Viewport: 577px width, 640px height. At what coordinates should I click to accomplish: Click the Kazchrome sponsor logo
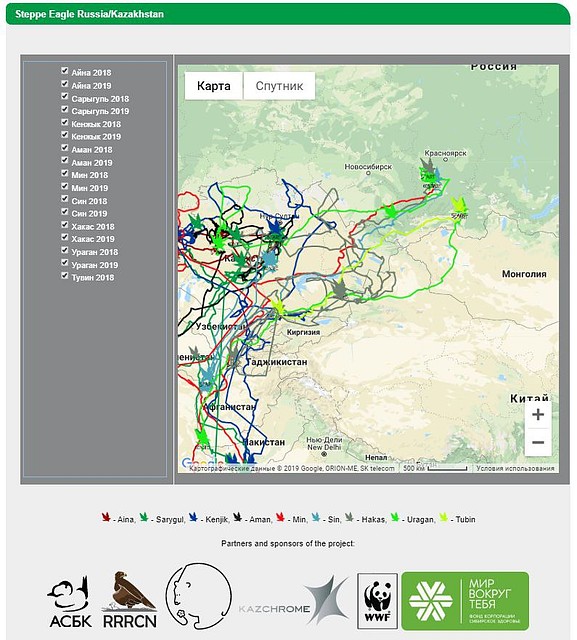pyautogui.click(x=294, y=600)
